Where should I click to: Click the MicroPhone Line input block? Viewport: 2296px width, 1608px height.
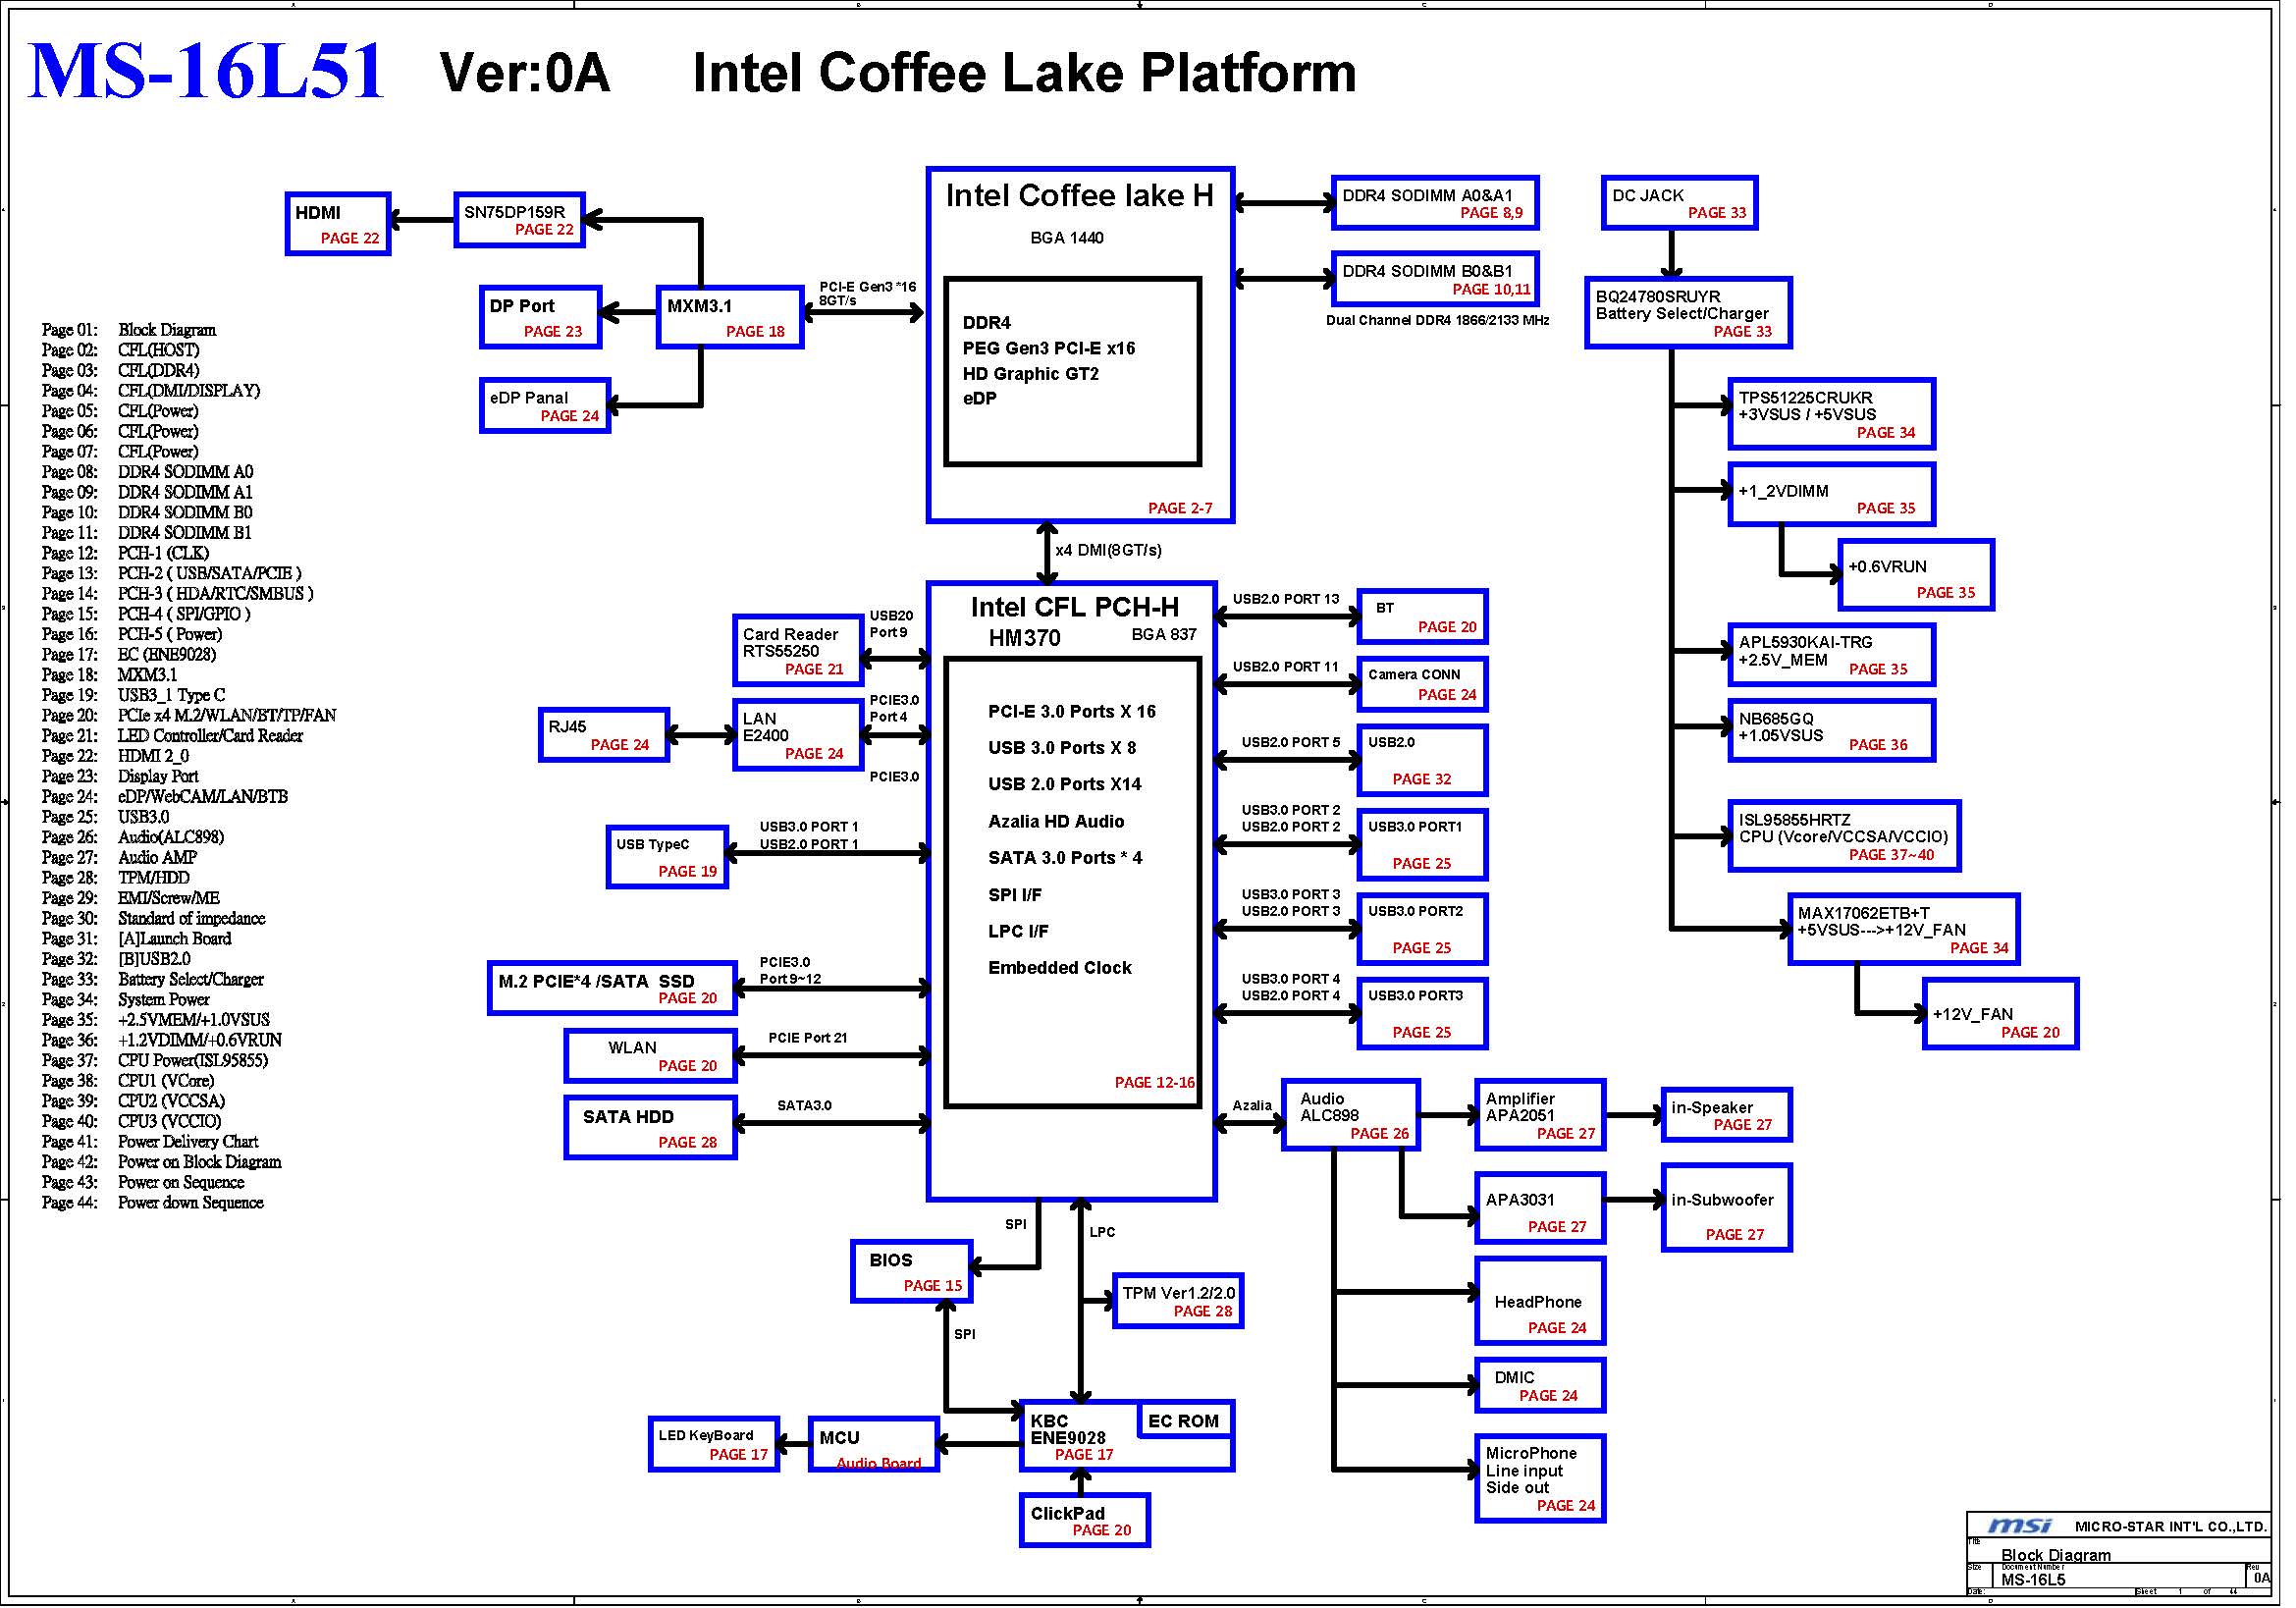1540,1479
